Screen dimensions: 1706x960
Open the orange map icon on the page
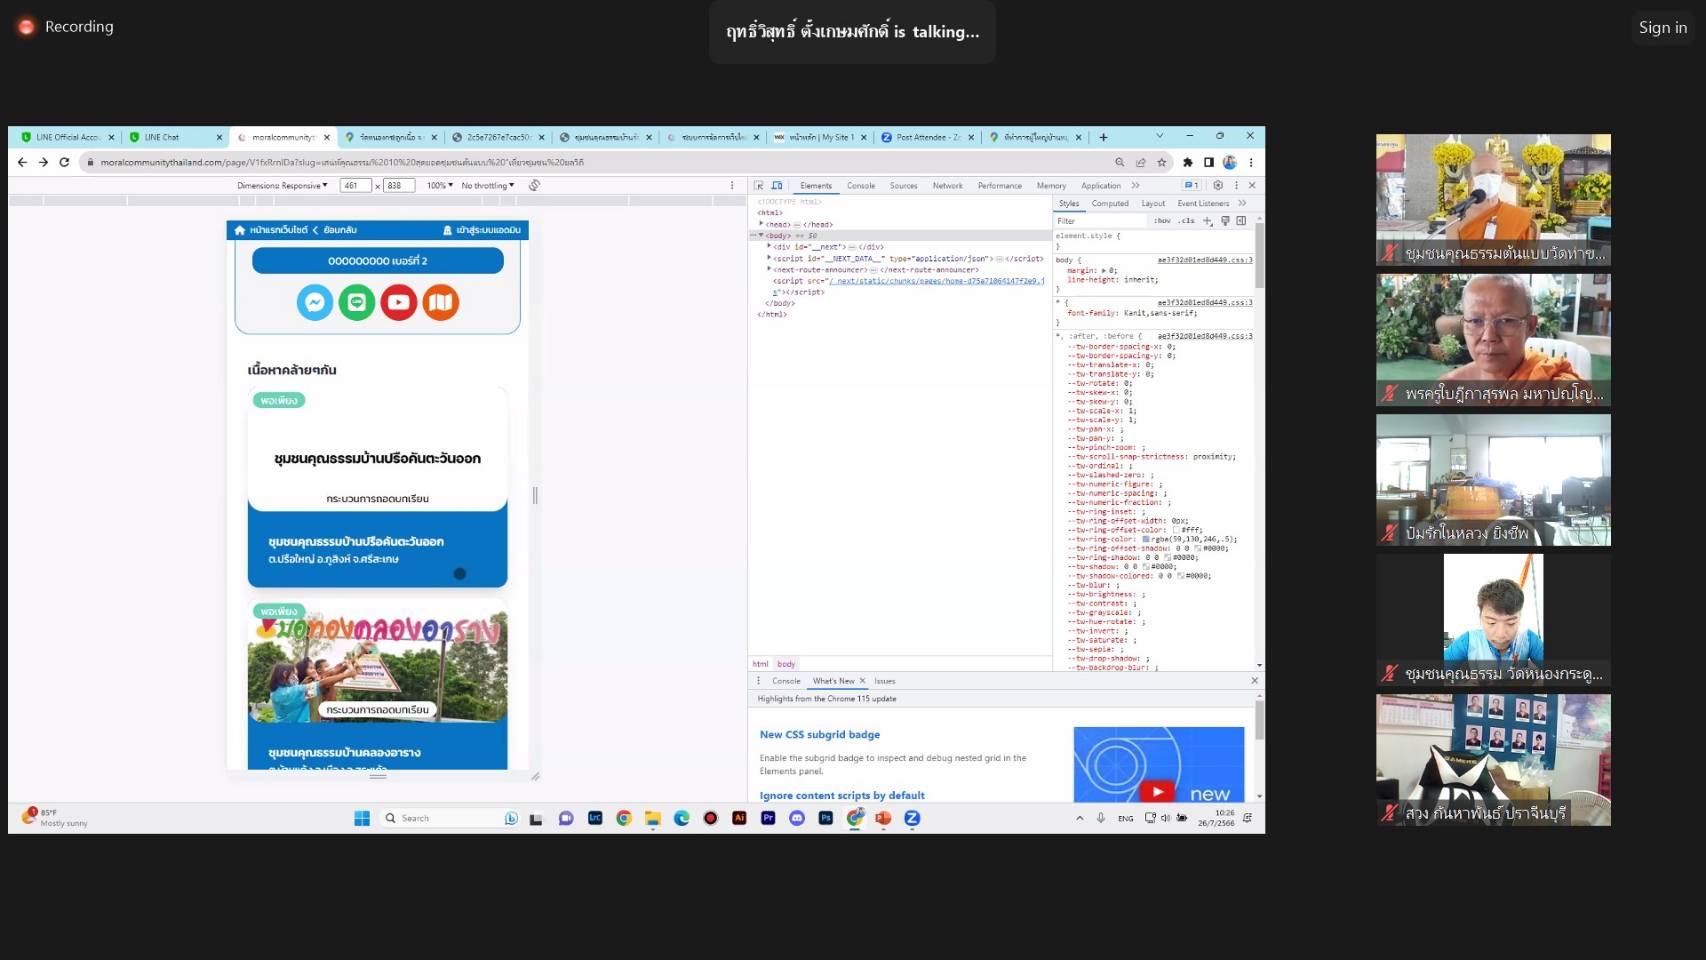pos(440,302)
